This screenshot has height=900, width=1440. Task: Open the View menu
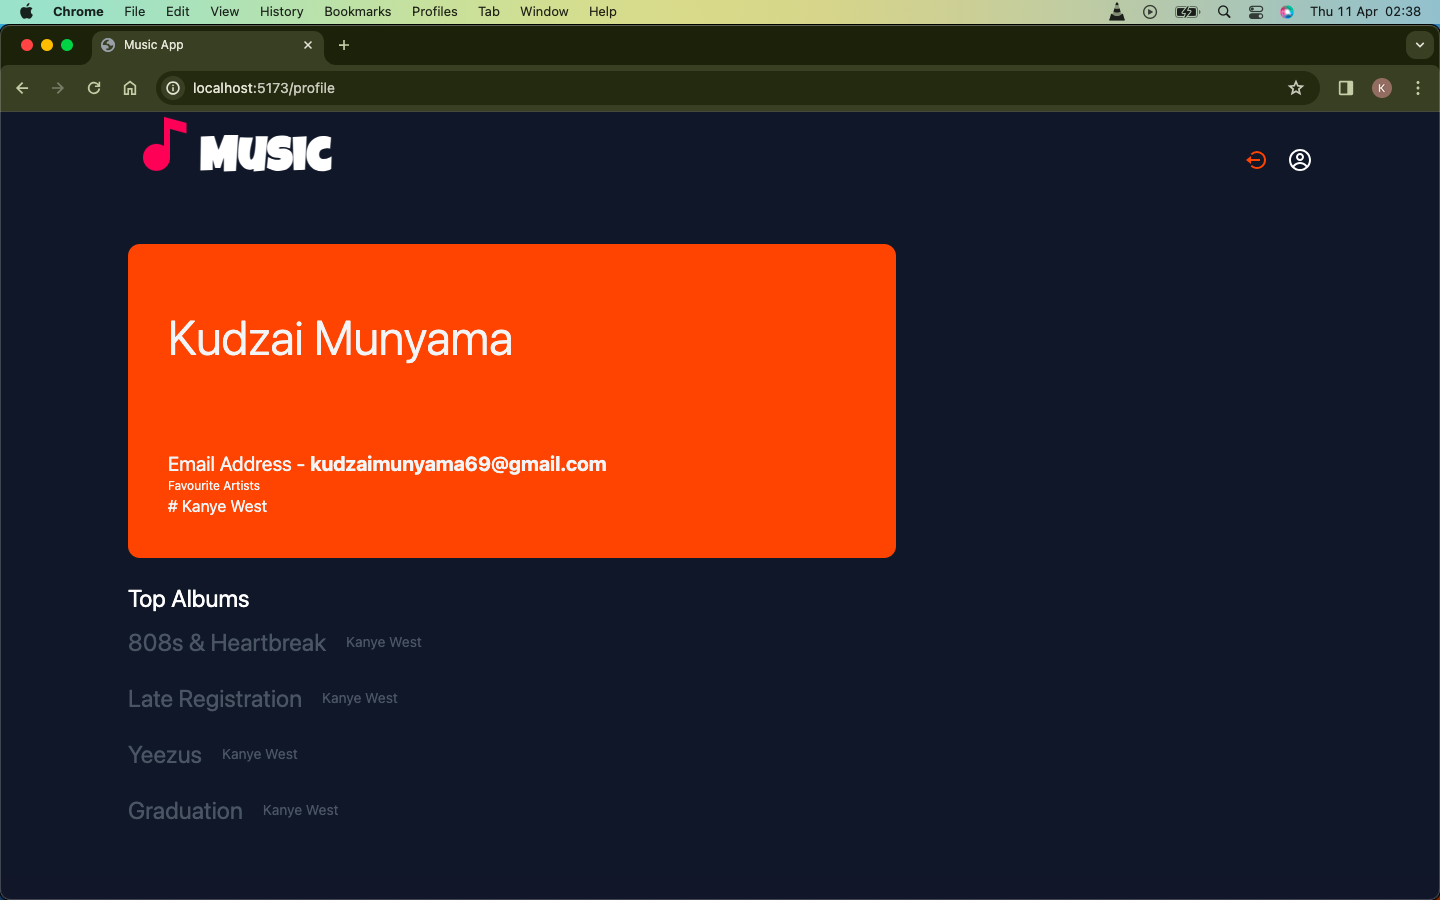click(x=225, y=12)
